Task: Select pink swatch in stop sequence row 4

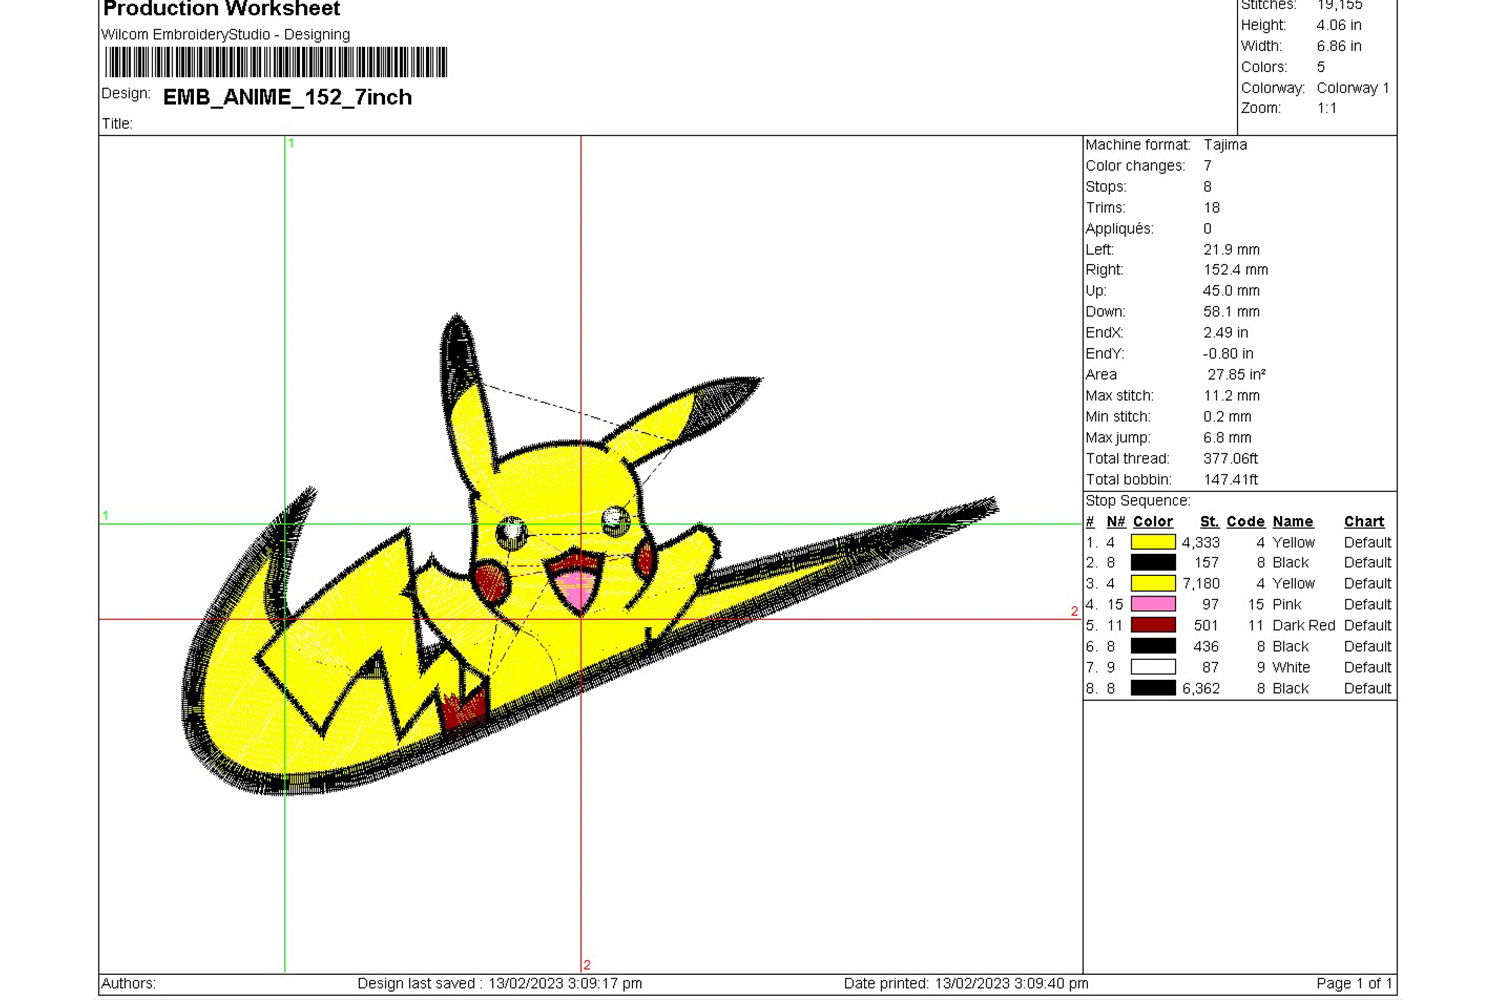Action: 1153,604
